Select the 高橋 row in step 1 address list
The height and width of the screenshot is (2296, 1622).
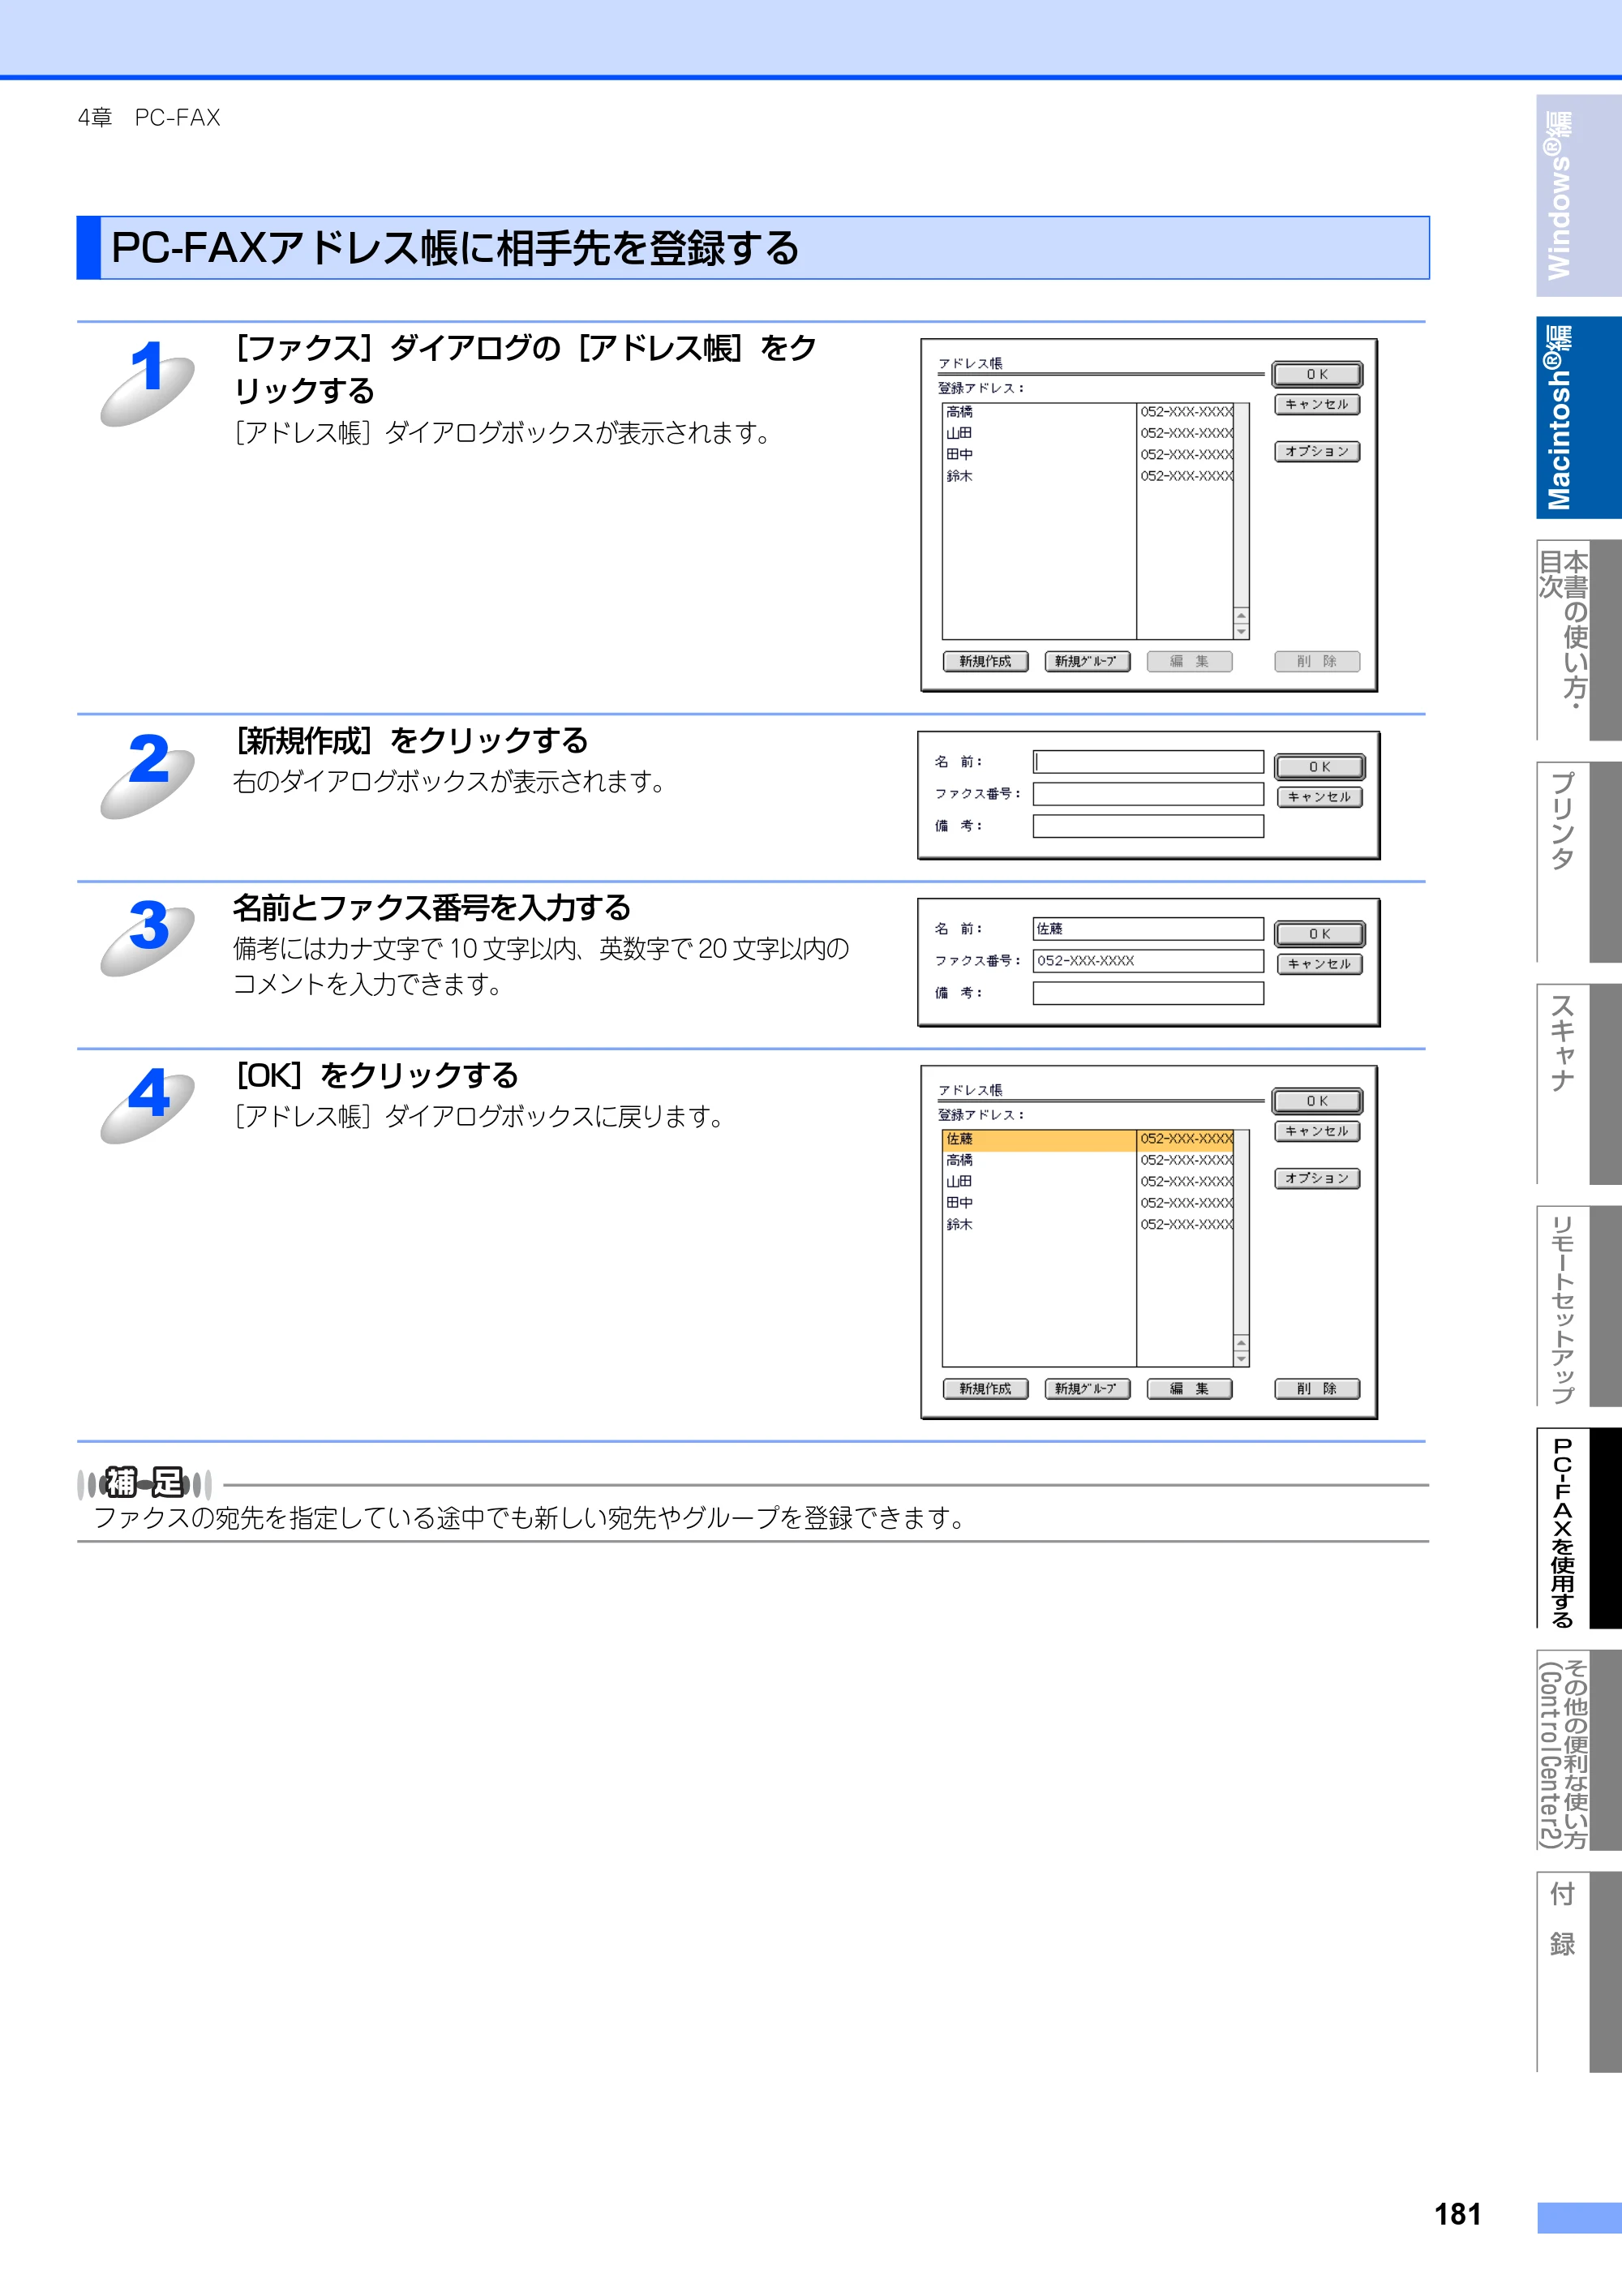pyautogui.click(x=1088, y=412)
